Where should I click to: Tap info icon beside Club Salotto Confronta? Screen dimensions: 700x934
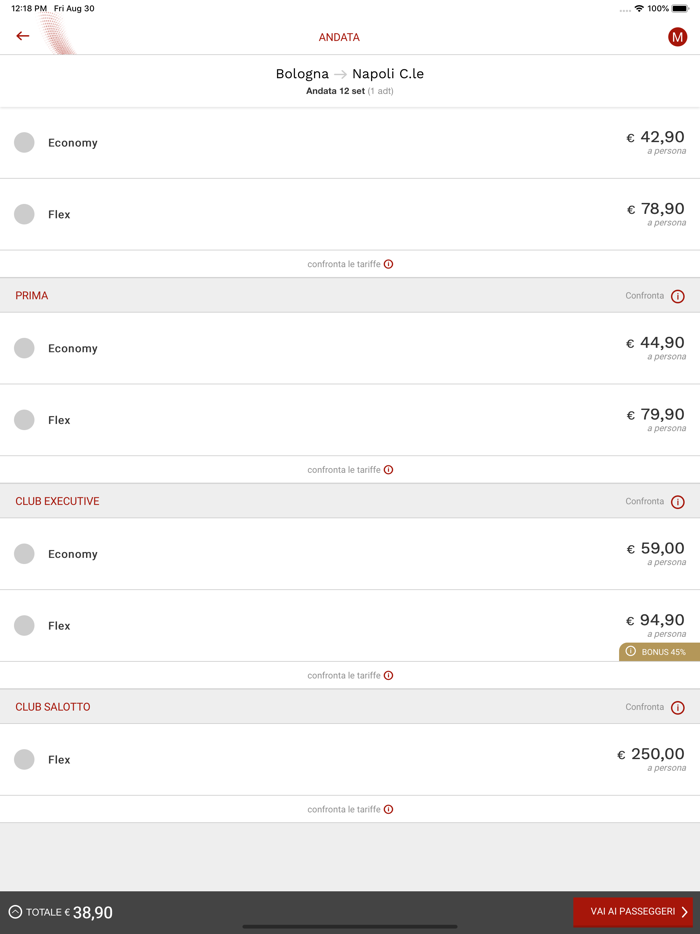click(x=678, y=708)
